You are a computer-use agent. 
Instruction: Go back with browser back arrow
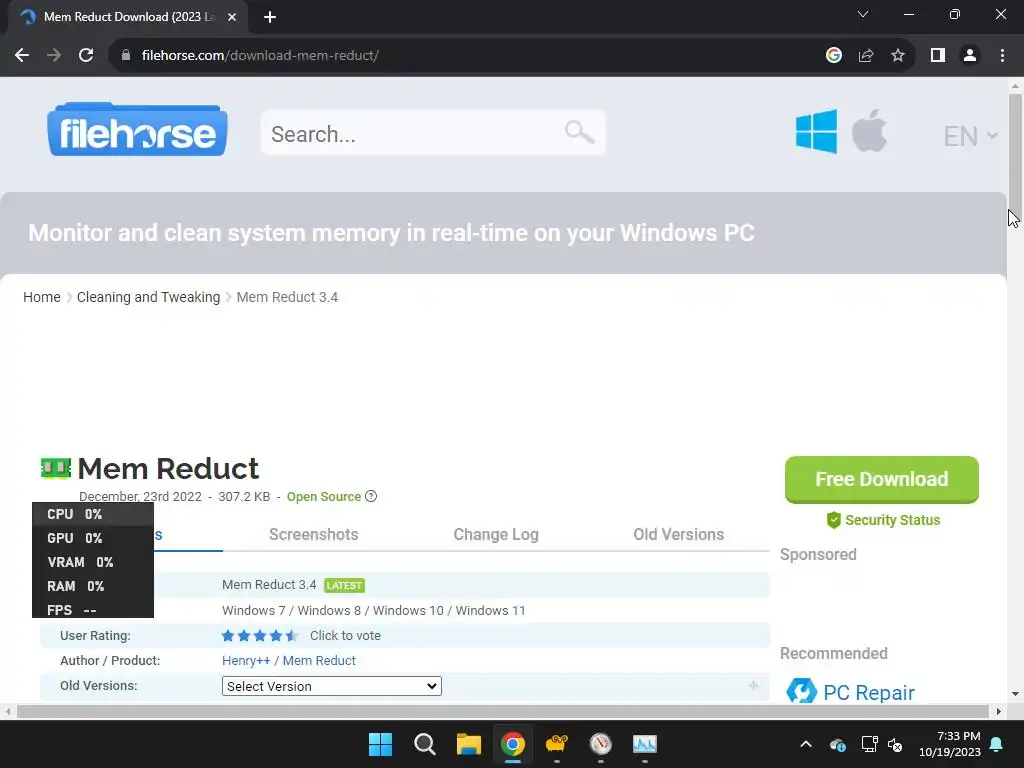point(22,55)
